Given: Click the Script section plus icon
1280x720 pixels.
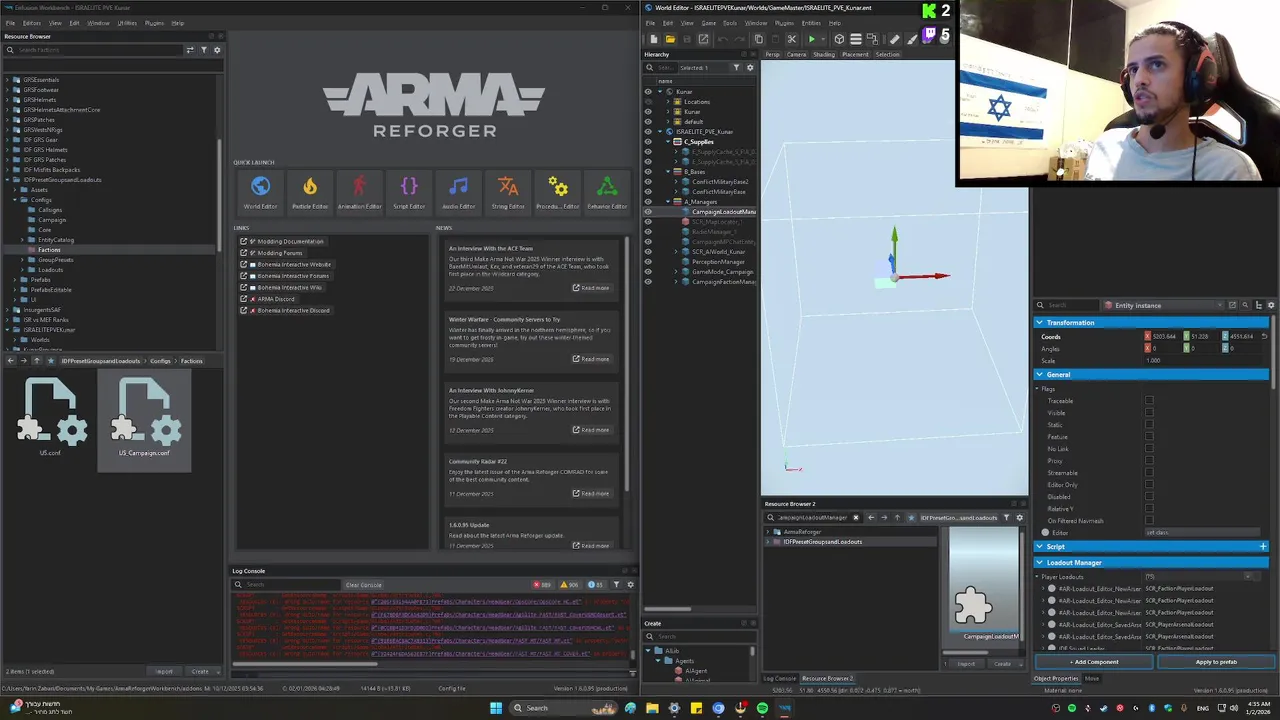Looking at the screenshot, I should click(1263, 547).
